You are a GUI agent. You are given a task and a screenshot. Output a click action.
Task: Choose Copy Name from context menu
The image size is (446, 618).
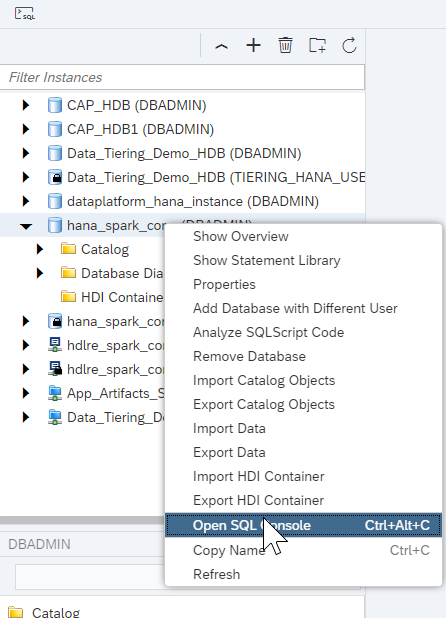[303, 550]
